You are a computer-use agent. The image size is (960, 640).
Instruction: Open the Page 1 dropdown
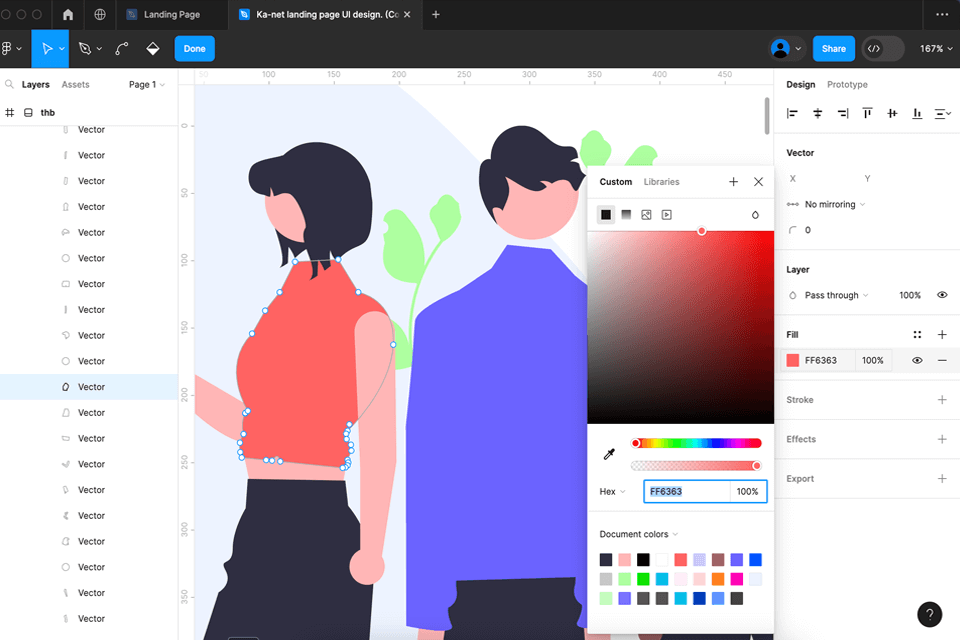coord(147,85)
